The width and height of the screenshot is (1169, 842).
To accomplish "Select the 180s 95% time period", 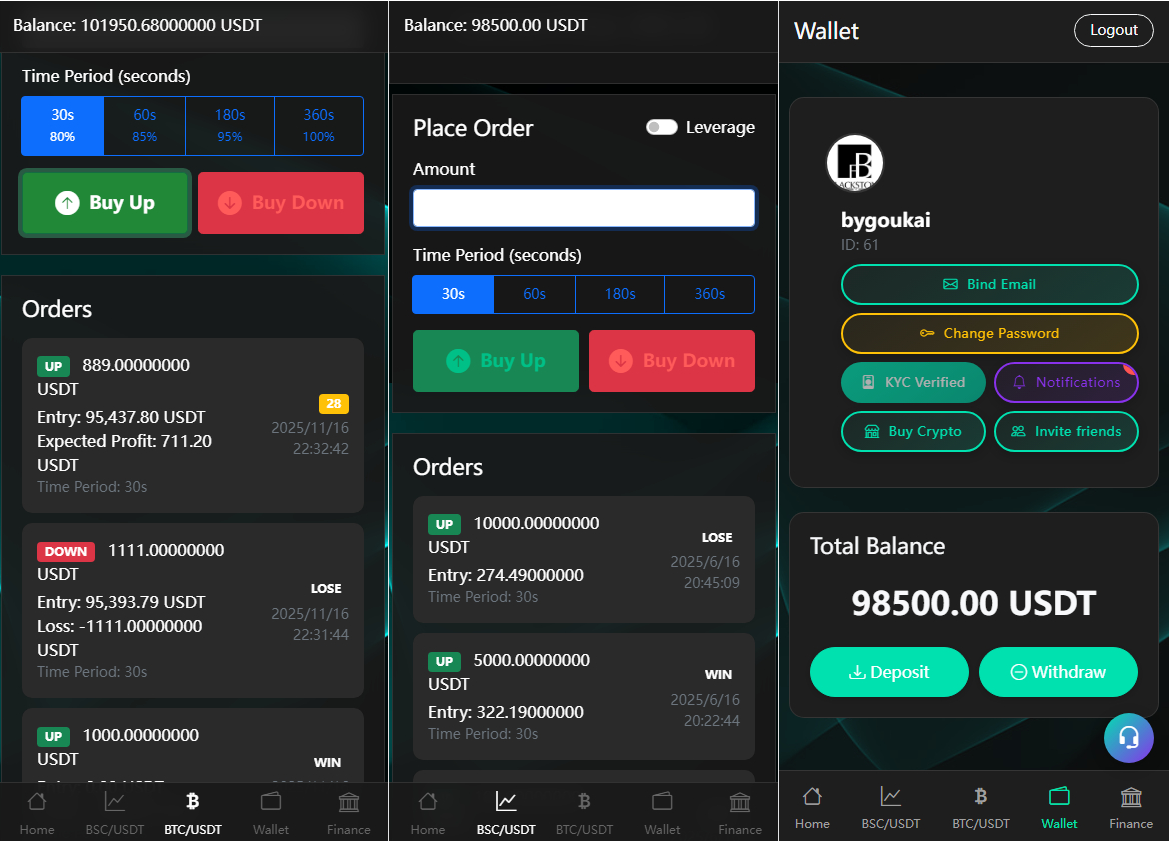I will (230, 125).
